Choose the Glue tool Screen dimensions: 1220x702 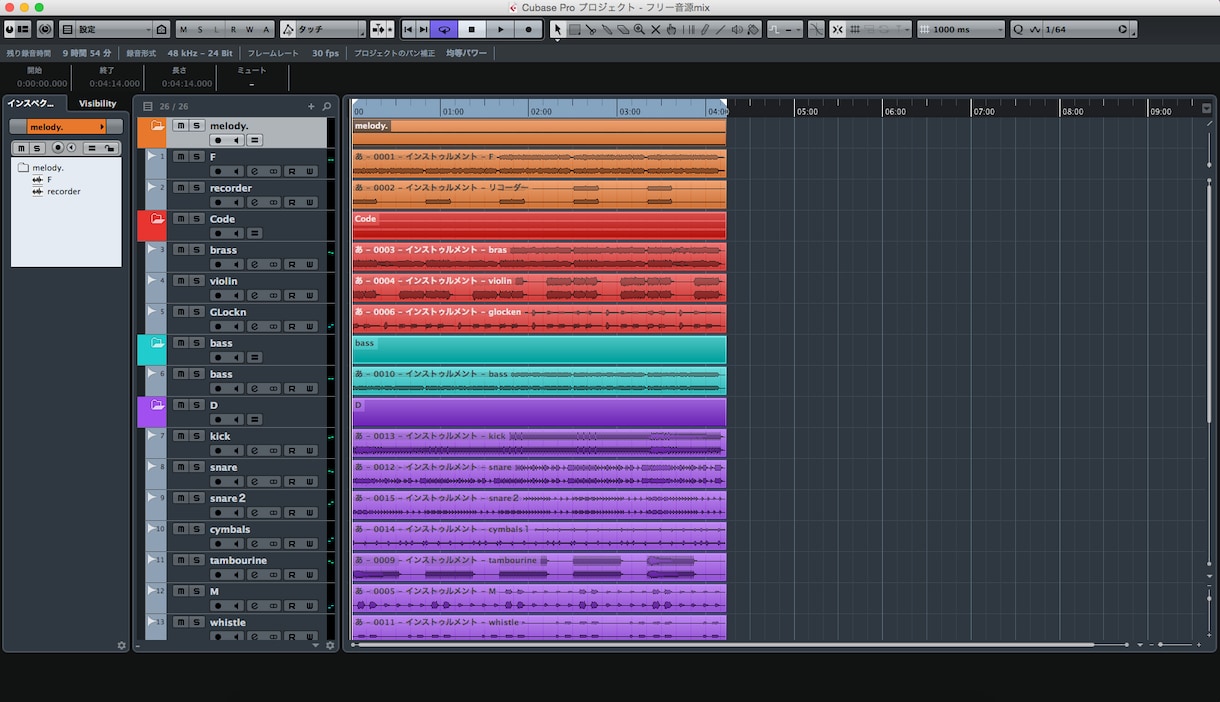(607, 30)
